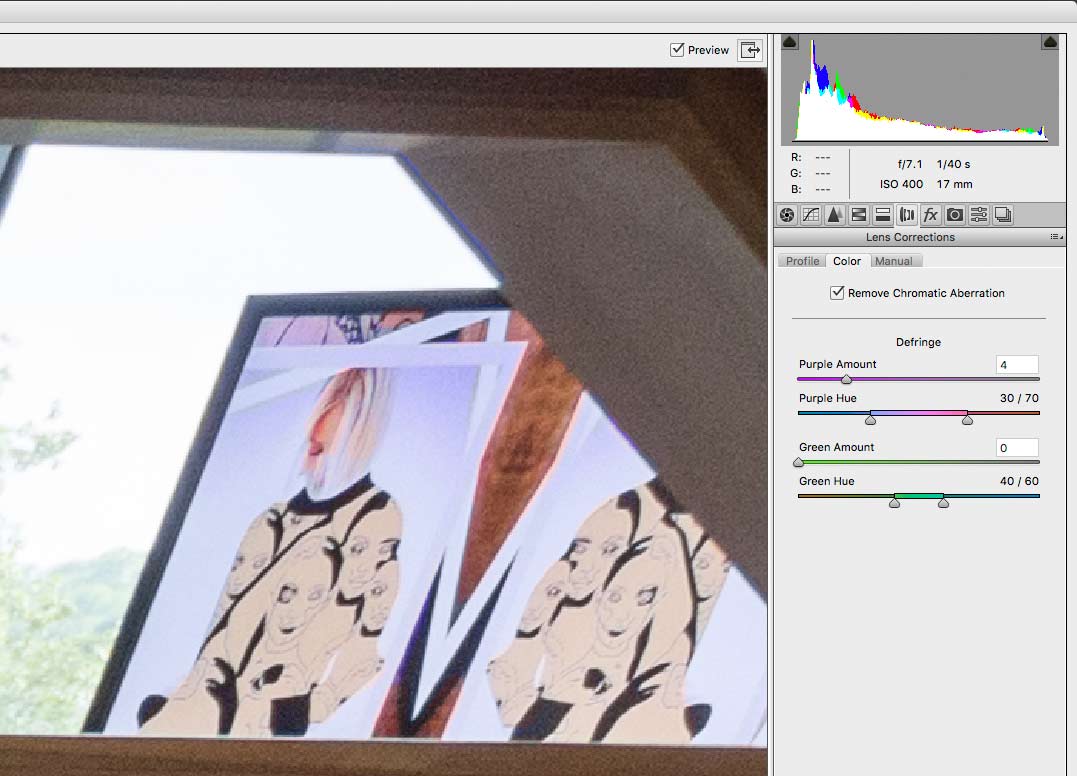
Task: Switch to the Profile tab
Action: [802, 261]
